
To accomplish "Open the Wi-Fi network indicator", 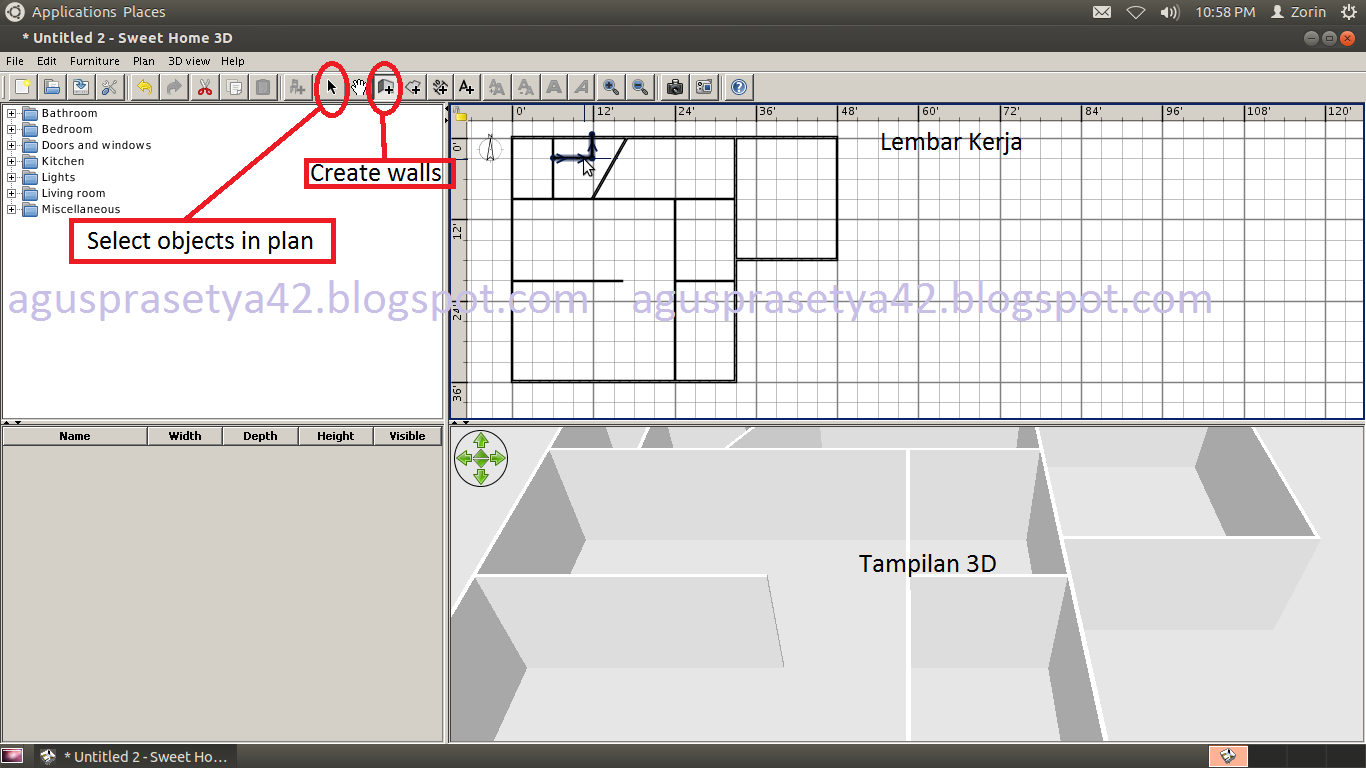I will (x=1135, y=12).
